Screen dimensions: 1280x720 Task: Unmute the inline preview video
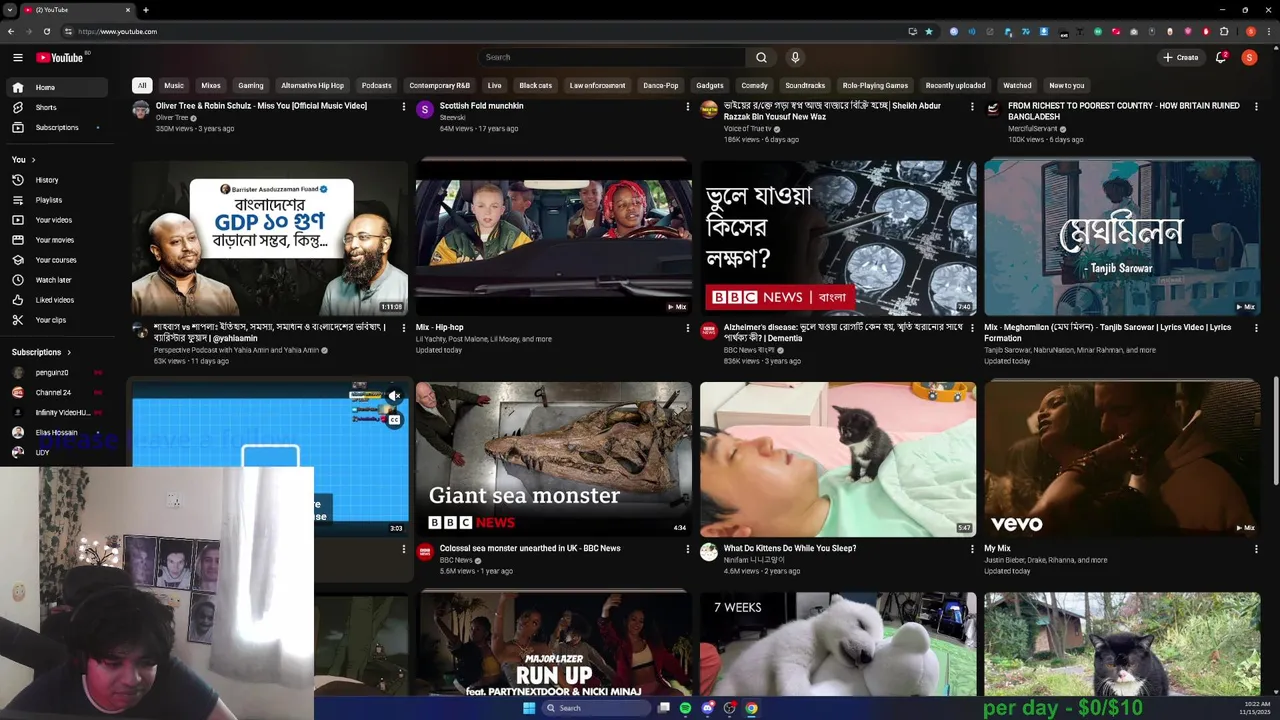tap(395, 396)
